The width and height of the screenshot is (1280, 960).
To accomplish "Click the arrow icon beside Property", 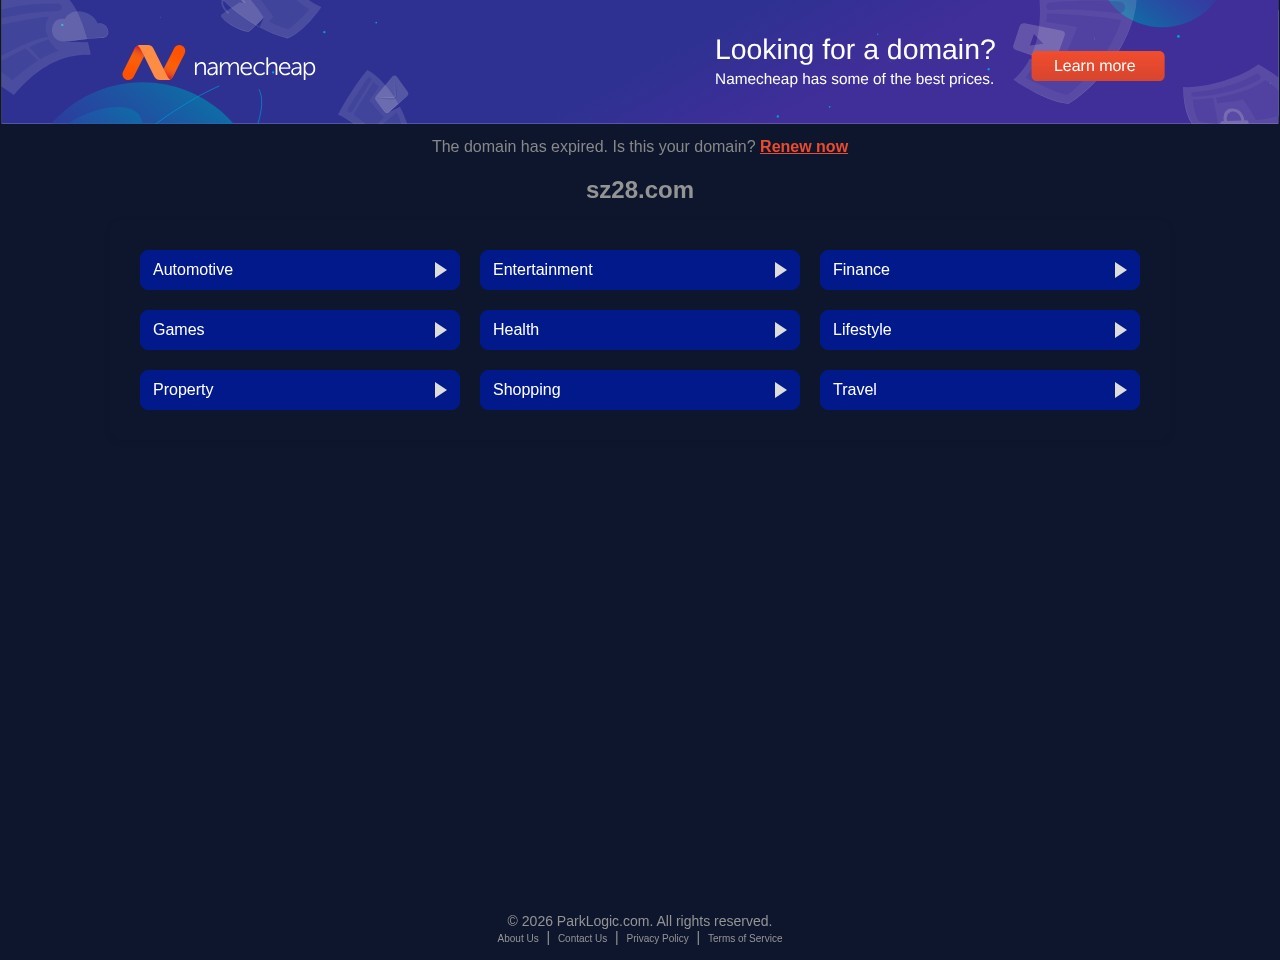I will (x=440, y=390).
